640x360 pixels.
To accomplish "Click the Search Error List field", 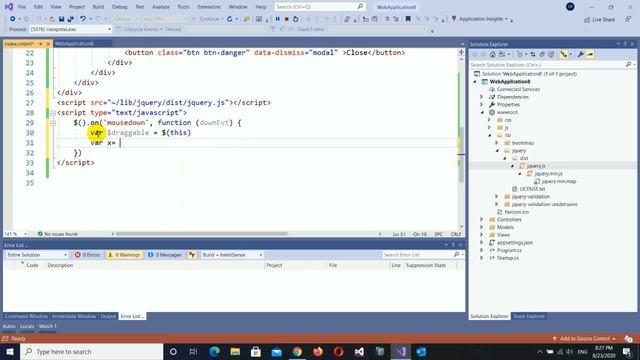I will [418, 255].
